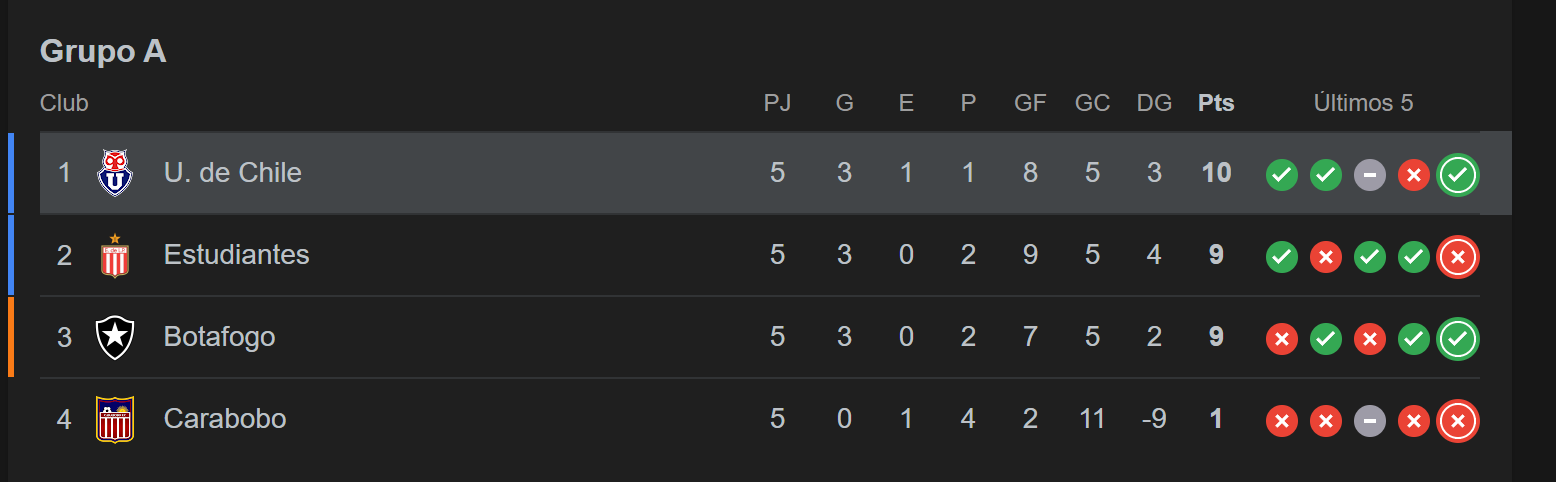Click Carabobo's most recent loss icon
Image resolution: width=1556 pixels, height=482 pixels.
pyautogui.click(x=1458, y=421)
